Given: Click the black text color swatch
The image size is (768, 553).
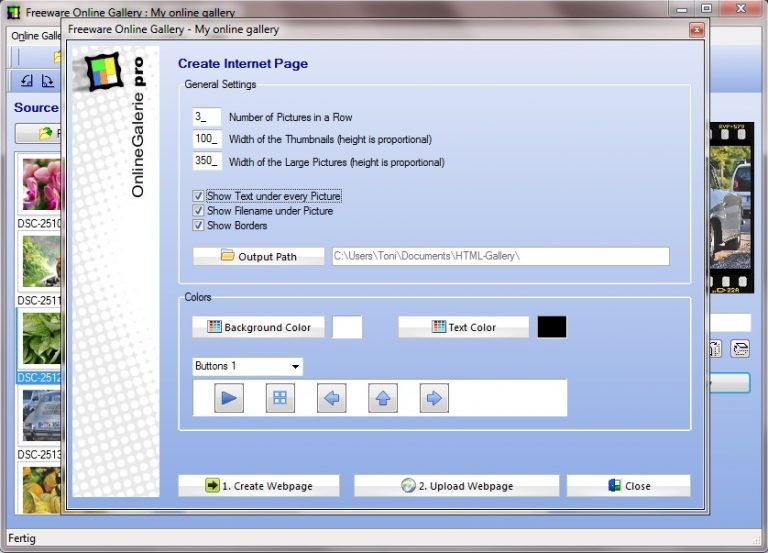Looking at the screenshot, I should point(552,327).
